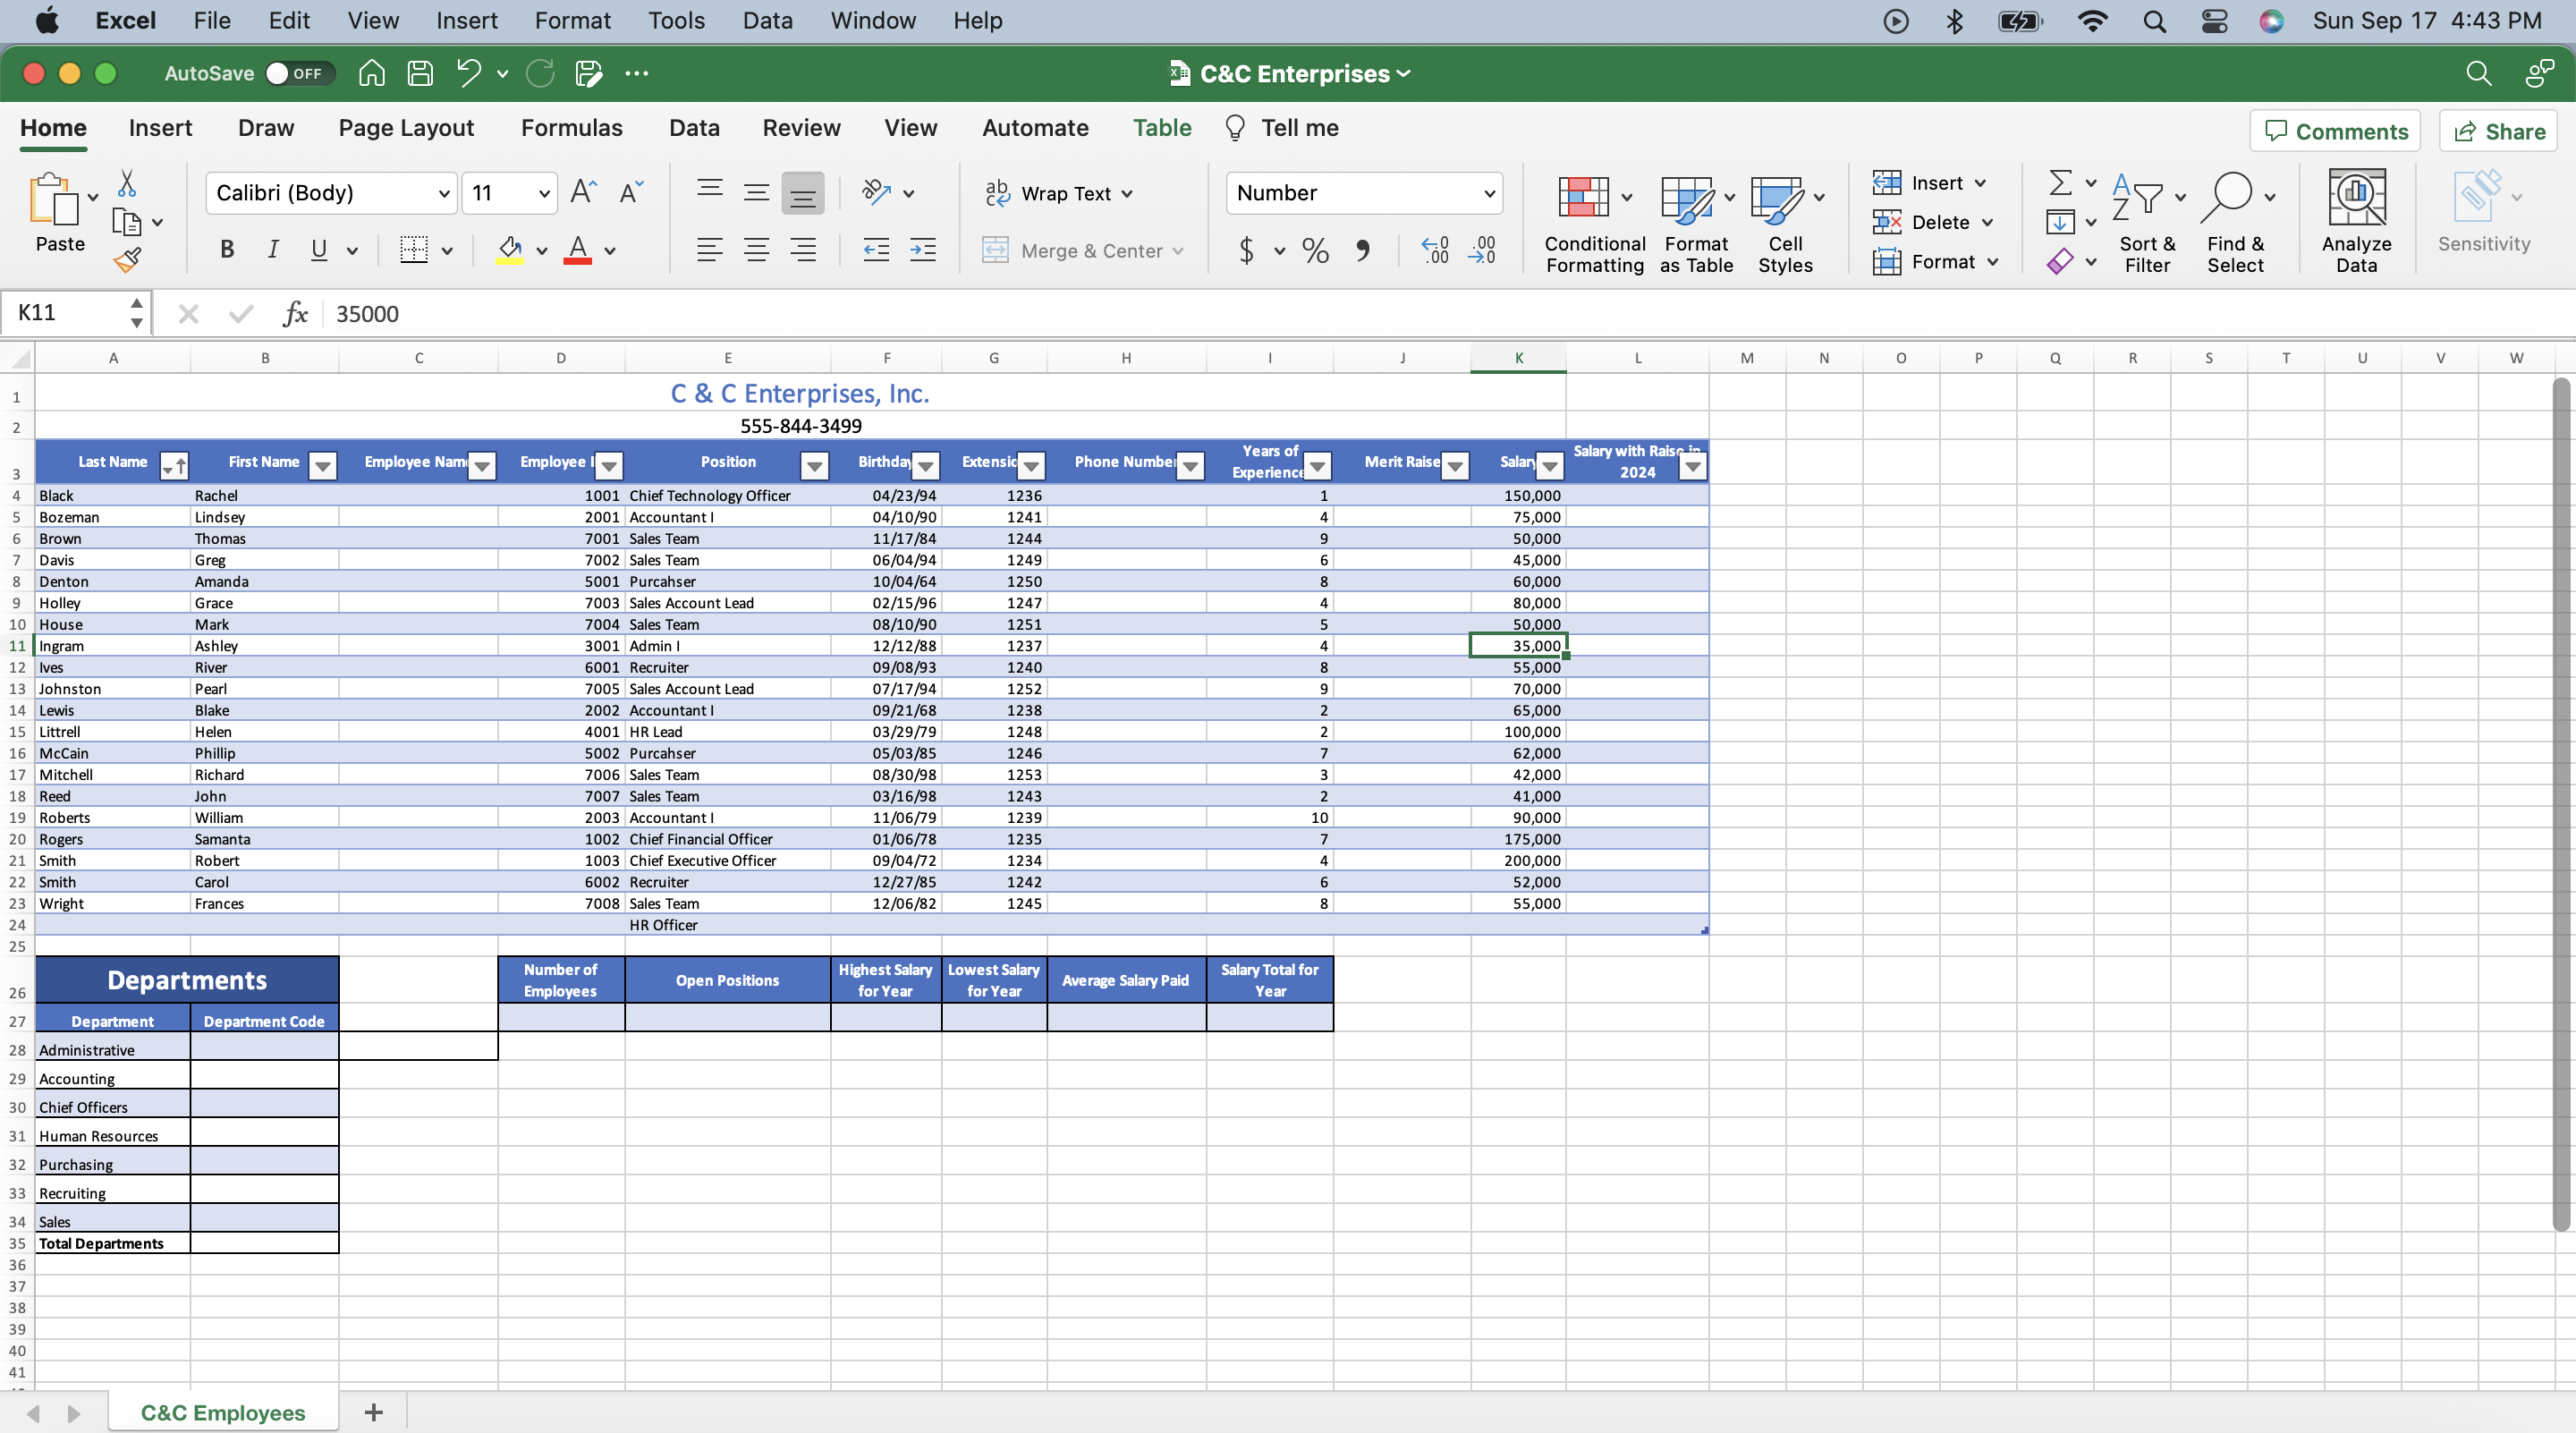Click the AutoSum sigma icon
Screen dimensions: 2576x1433
(x=2059, y=183)
